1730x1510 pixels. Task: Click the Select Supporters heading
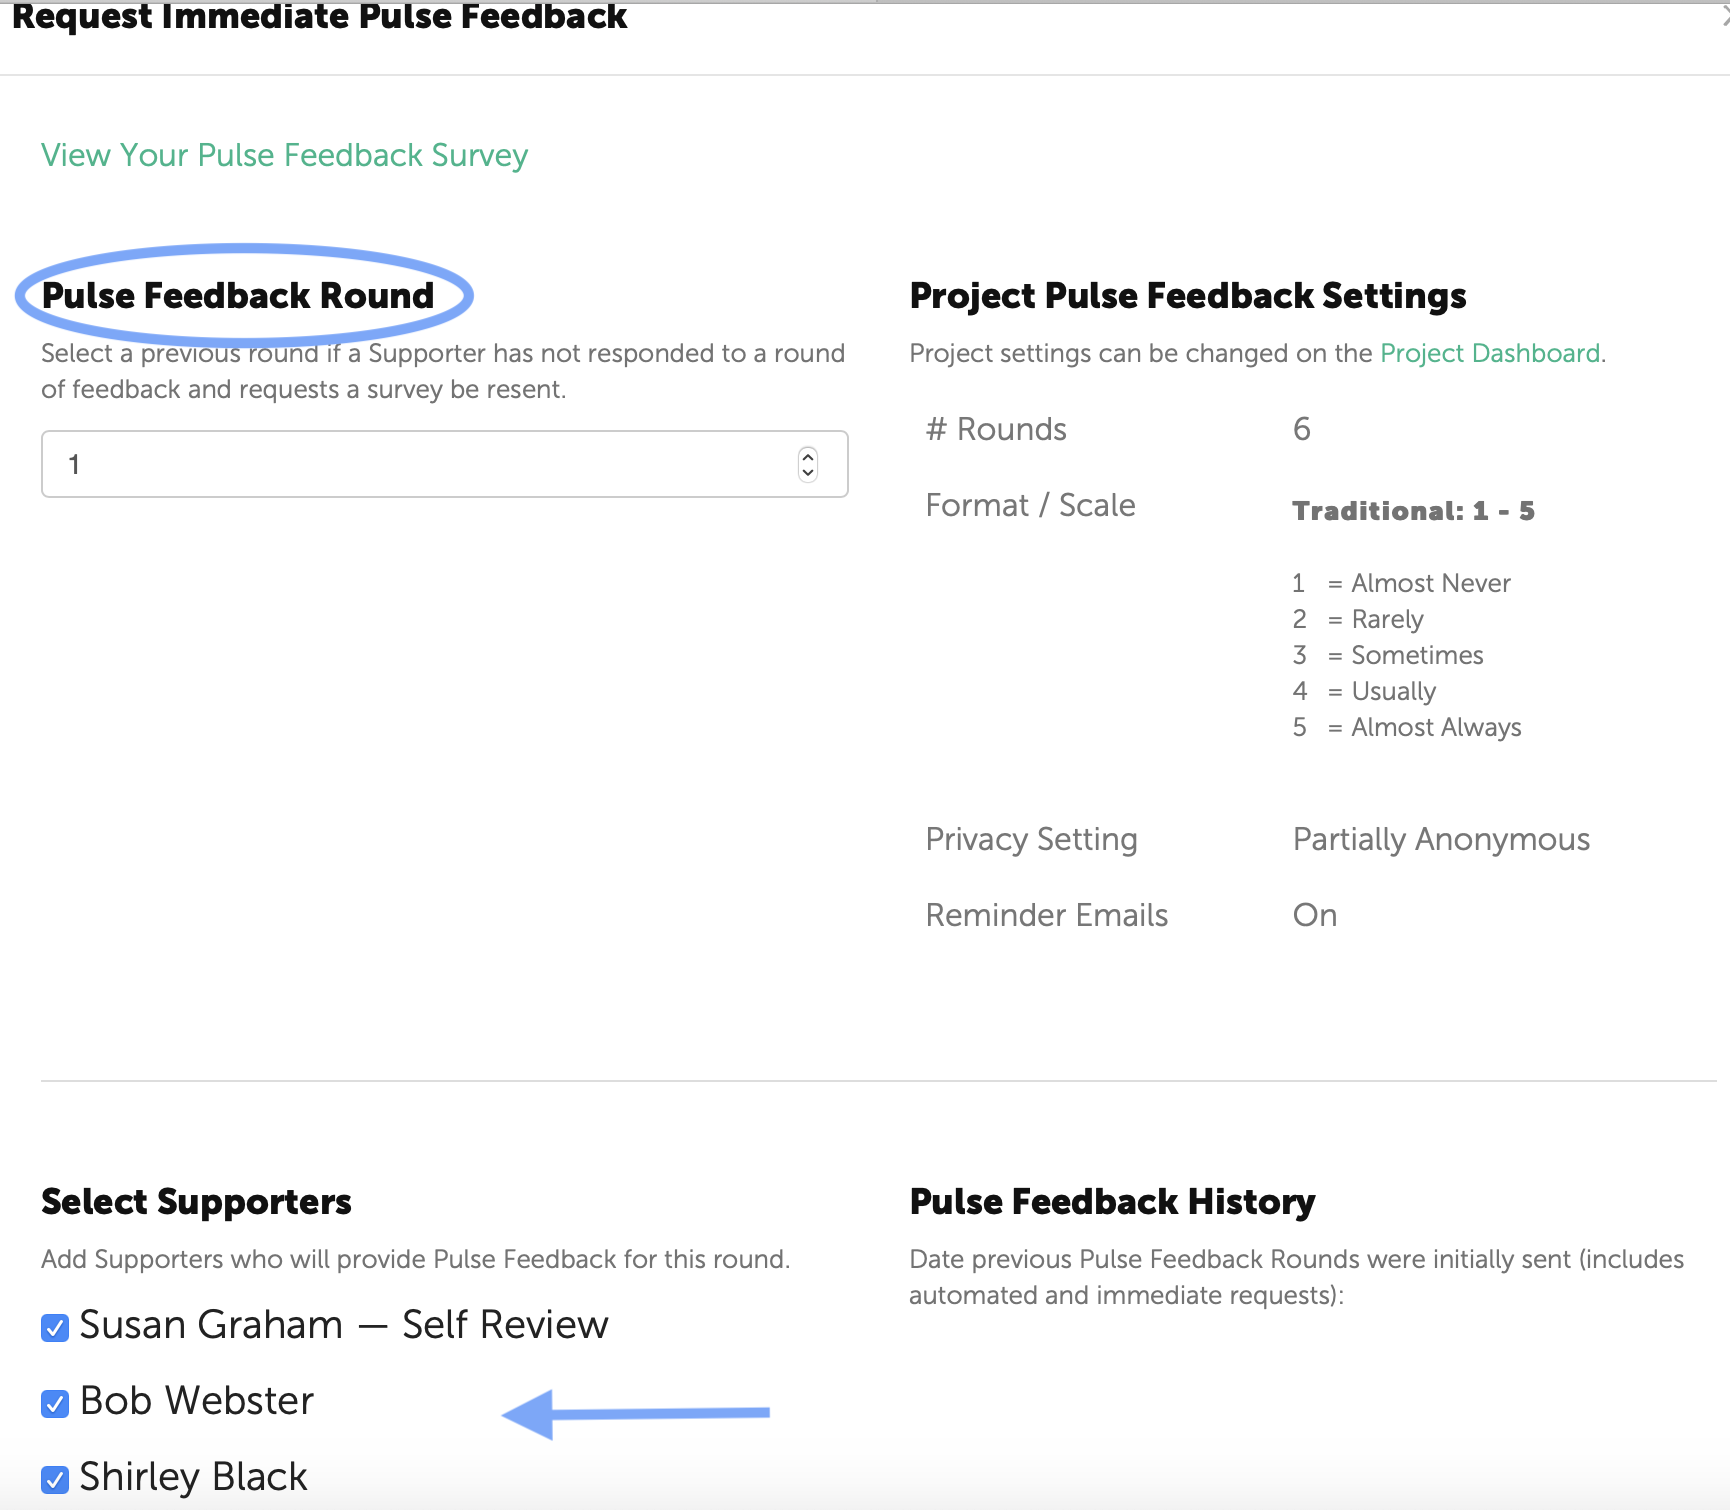(196, 1202)
